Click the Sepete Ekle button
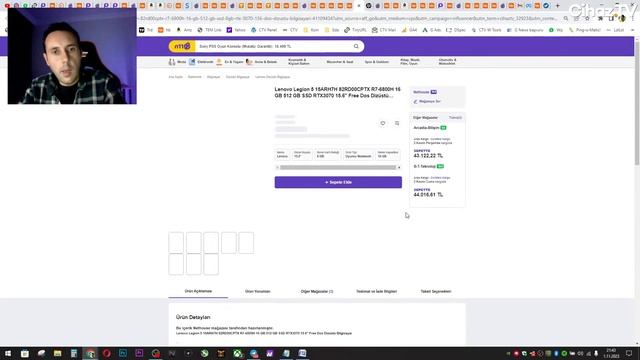 point(338,182)
